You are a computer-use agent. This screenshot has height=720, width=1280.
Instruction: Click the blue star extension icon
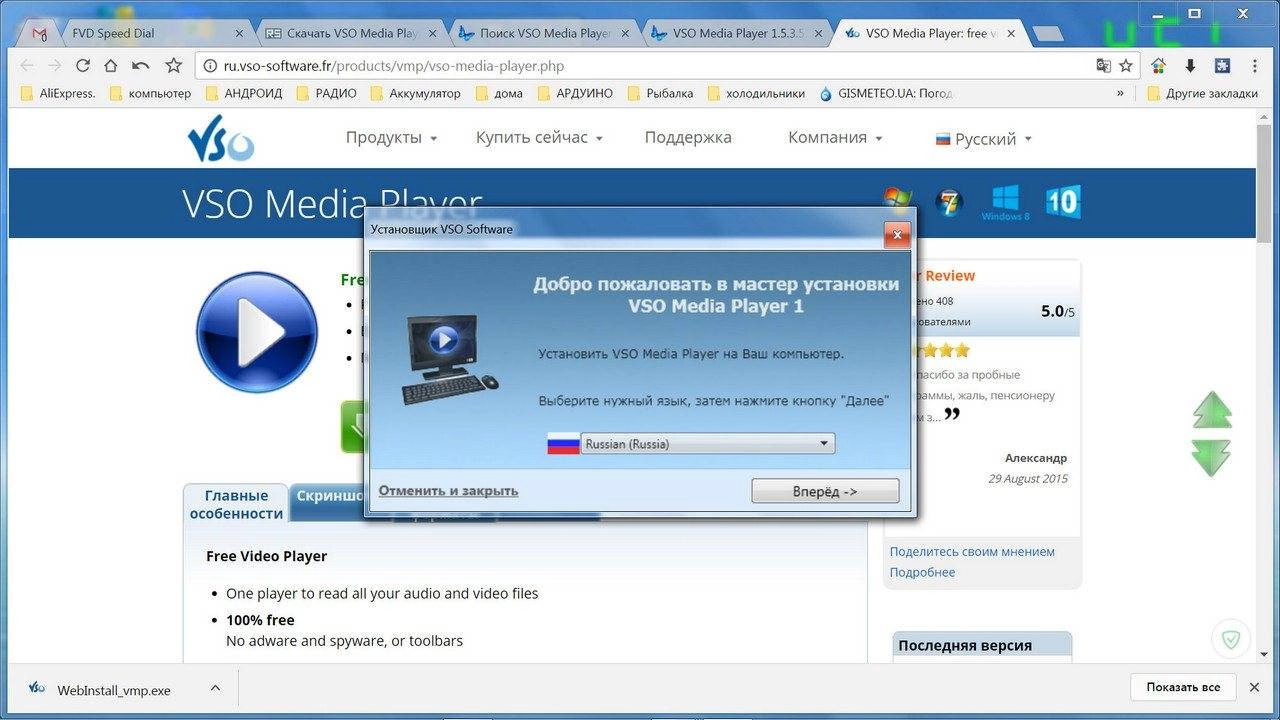[x=1222, y=66]
